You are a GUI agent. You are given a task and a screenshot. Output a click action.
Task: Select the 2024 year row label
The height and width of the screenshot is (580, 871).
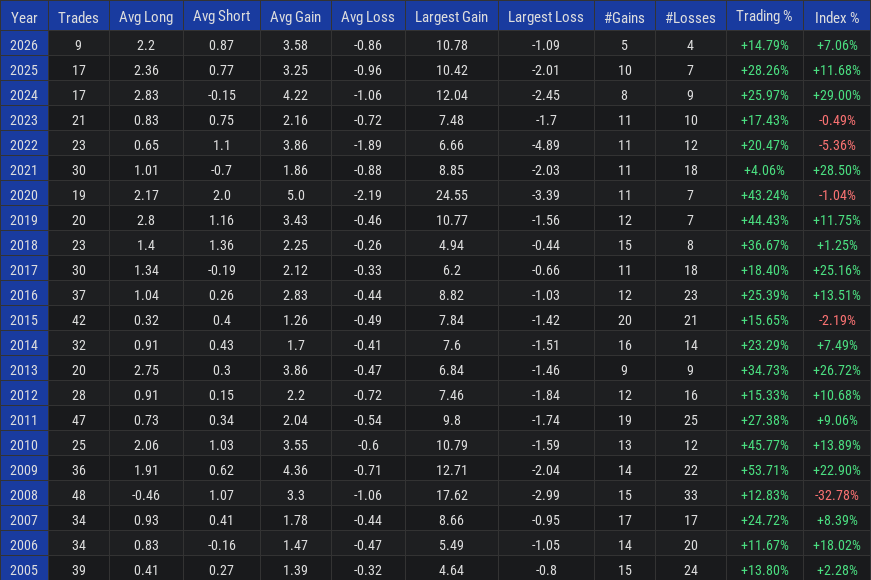point(24,95)
